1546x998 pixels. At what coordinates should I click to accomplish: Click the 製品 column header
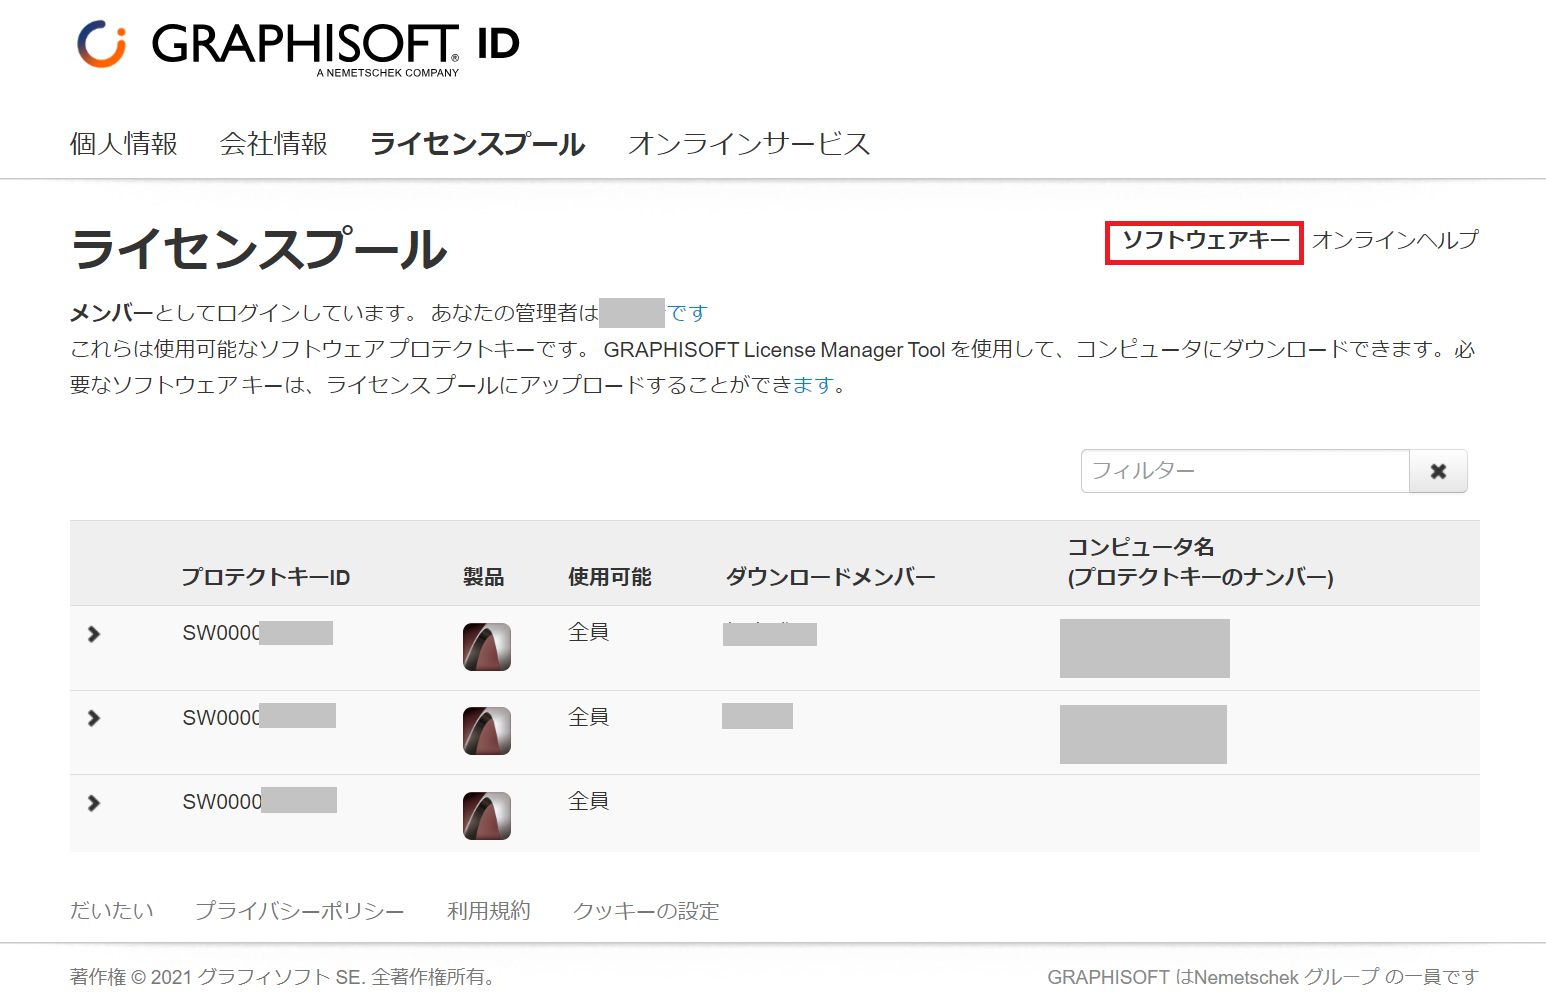[484, 577]
